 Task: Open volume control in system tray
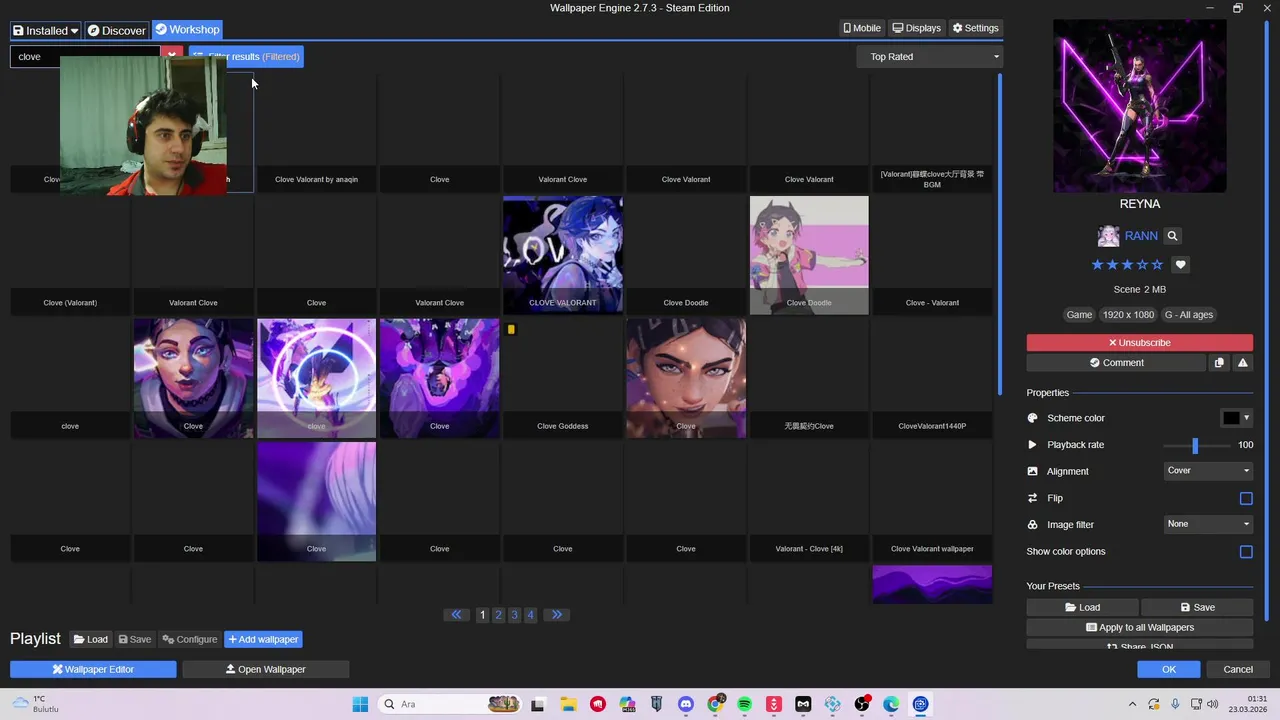(1211, 704)
